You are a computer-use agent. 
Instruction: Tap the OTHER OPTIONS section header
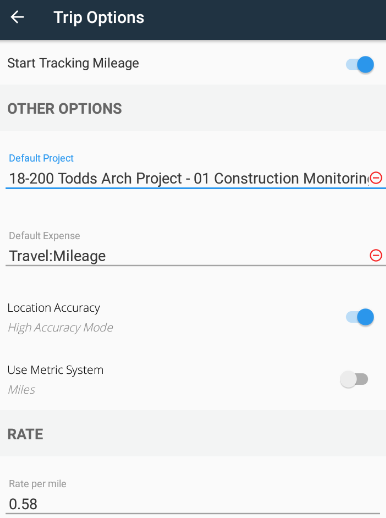click(65, 109)
